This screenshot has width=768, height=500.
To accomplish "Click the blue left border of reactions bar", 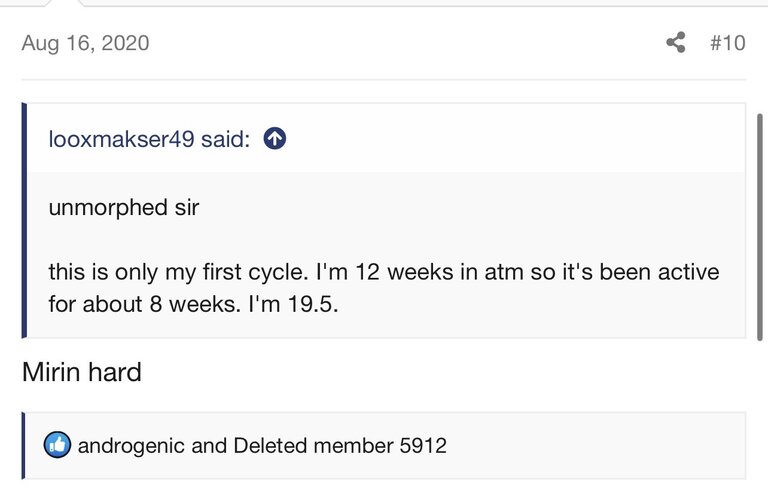I will click(23, 446).
